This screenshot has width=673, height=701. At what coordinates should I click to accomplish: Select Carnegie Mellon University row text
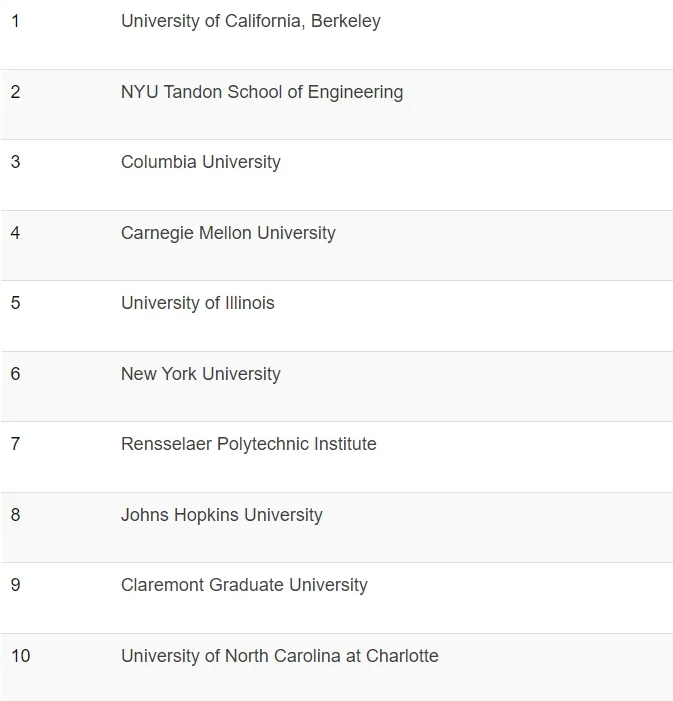point(228,233)
